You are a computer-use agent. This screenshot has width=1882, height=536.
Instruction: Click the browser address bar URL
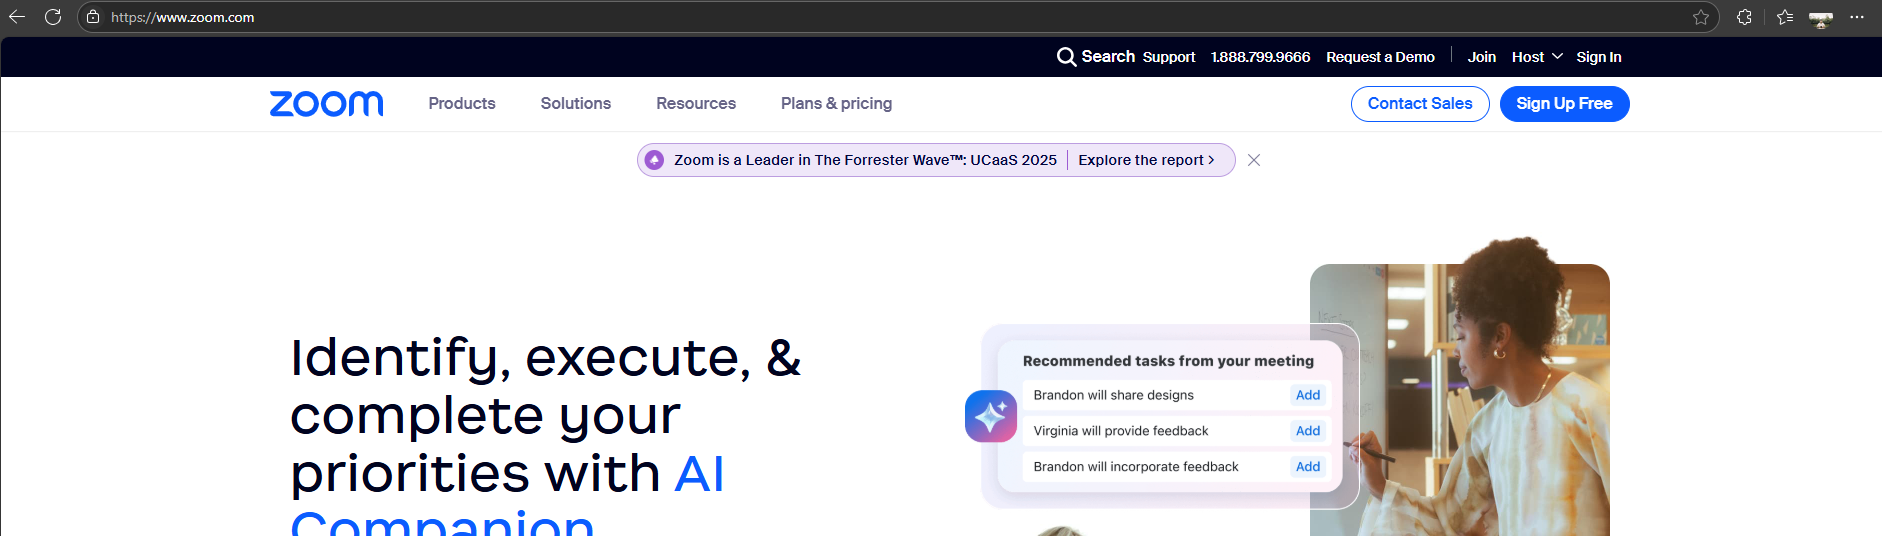(183, 17)
